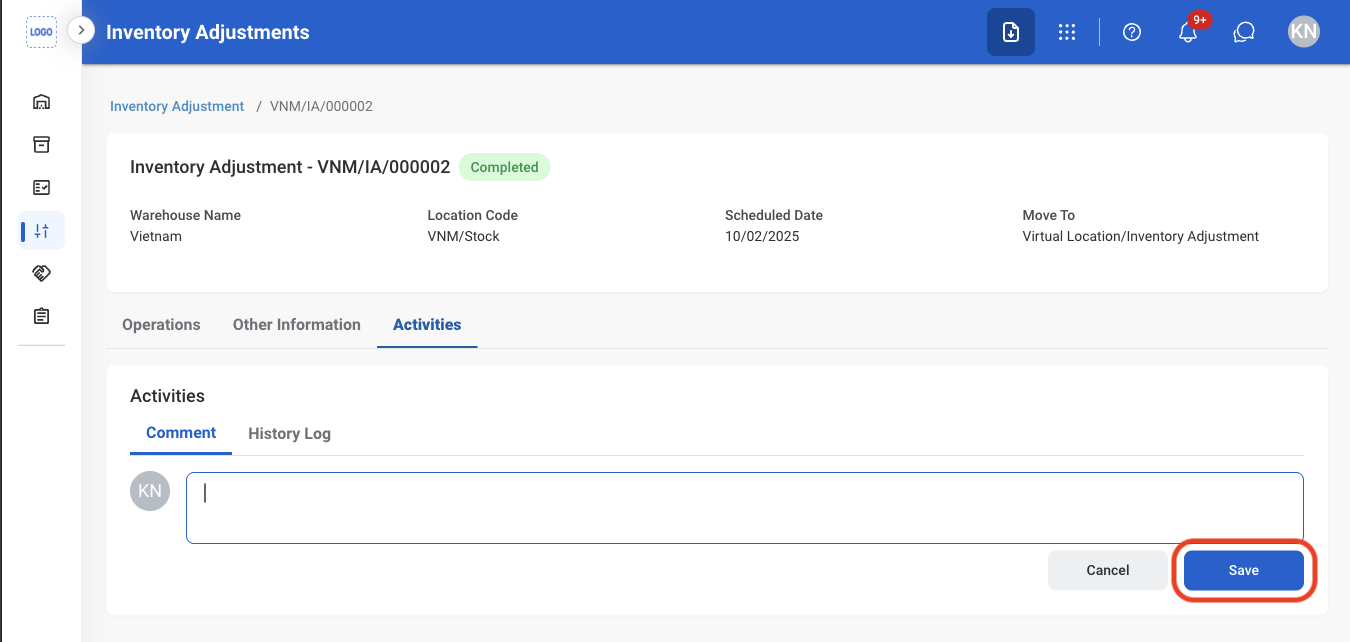Click the LOGO placeholder in the sidebar
This screenshot has height=642, width=1350.
(41, 32)
